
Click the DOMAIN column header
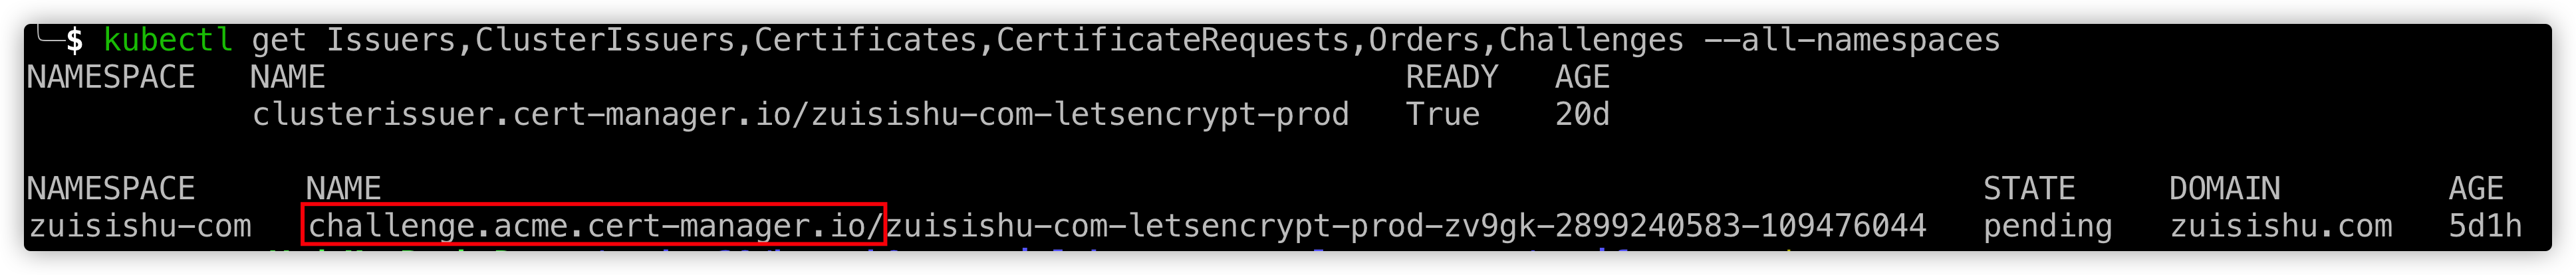pyautogui.click(x=2225, y=188)
